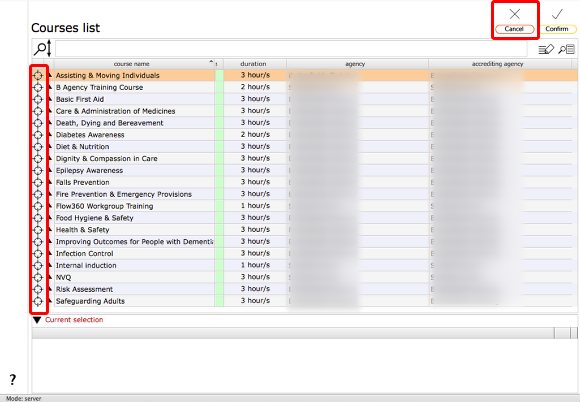Select target icon for Diabetes Awareness

coord(38,135)
